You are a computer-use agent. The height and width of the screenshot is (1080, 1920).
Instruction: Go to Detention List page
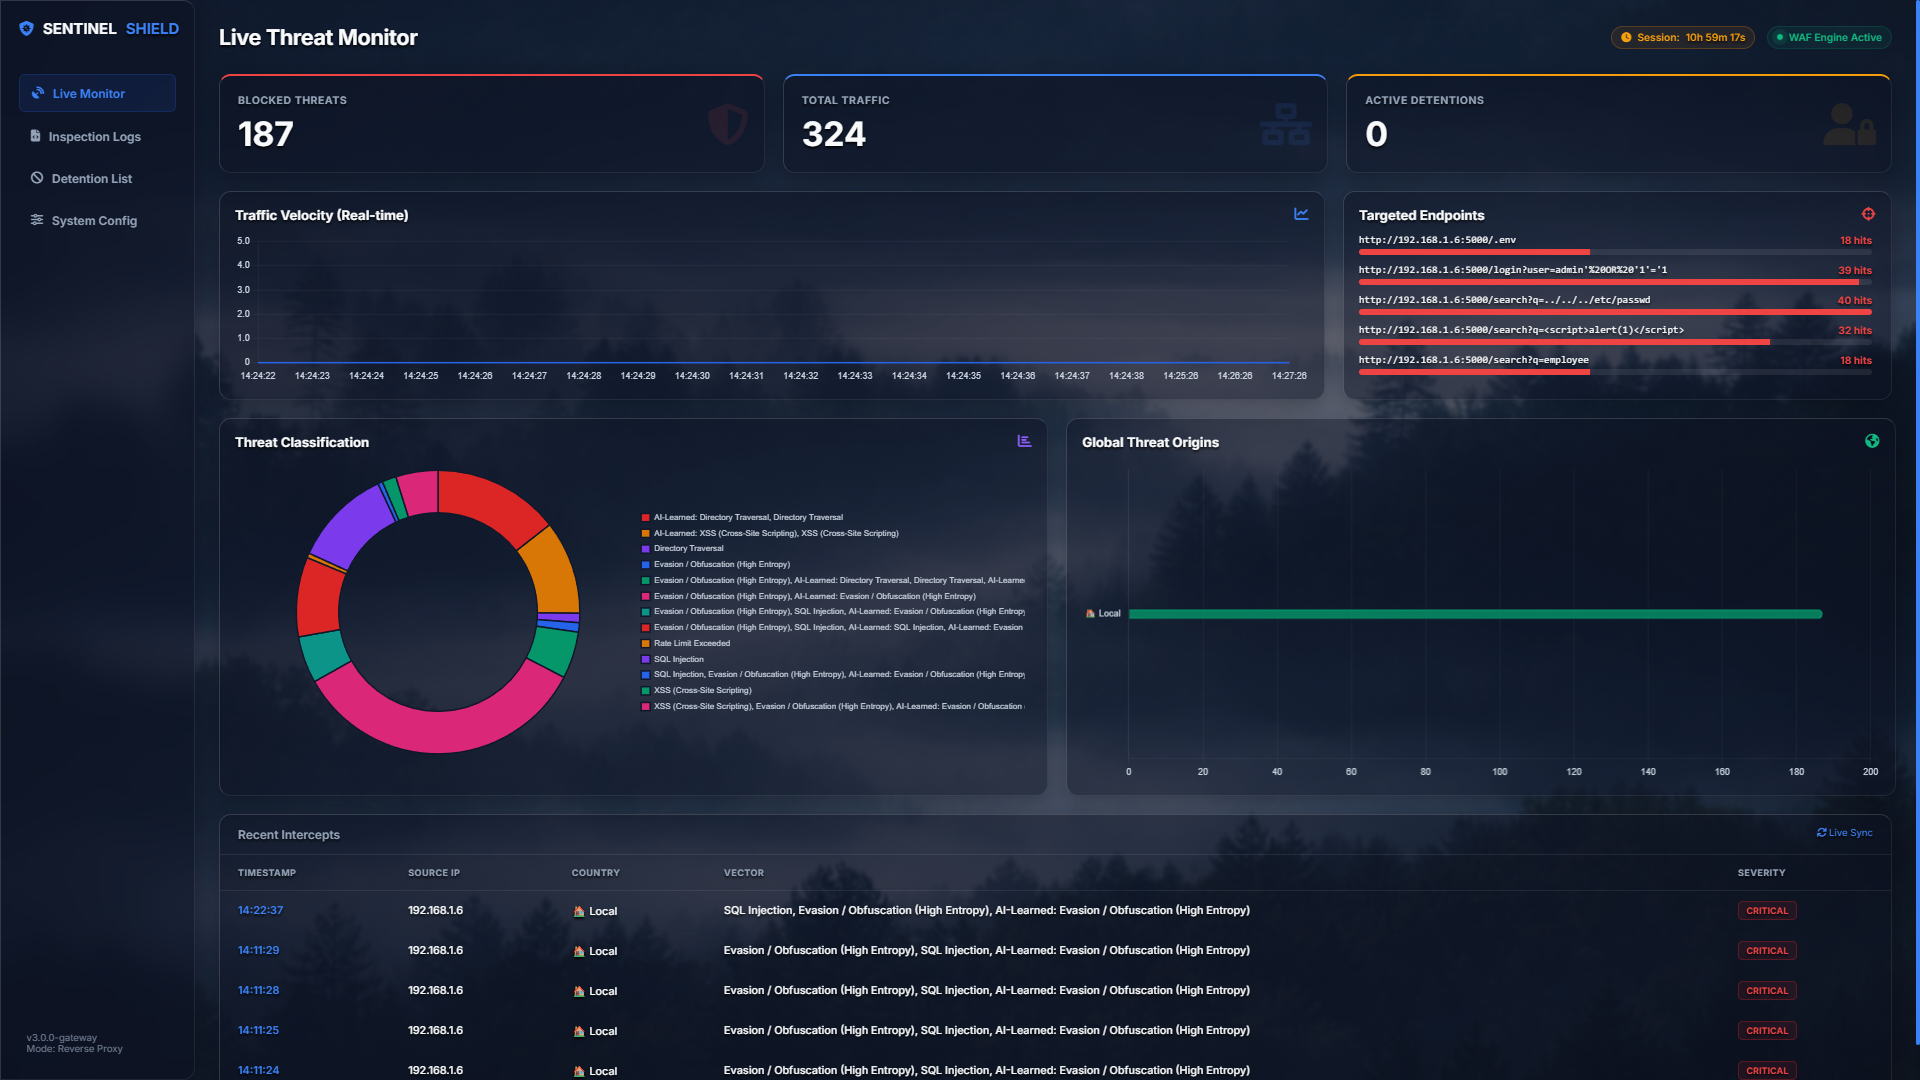[91, 178]
